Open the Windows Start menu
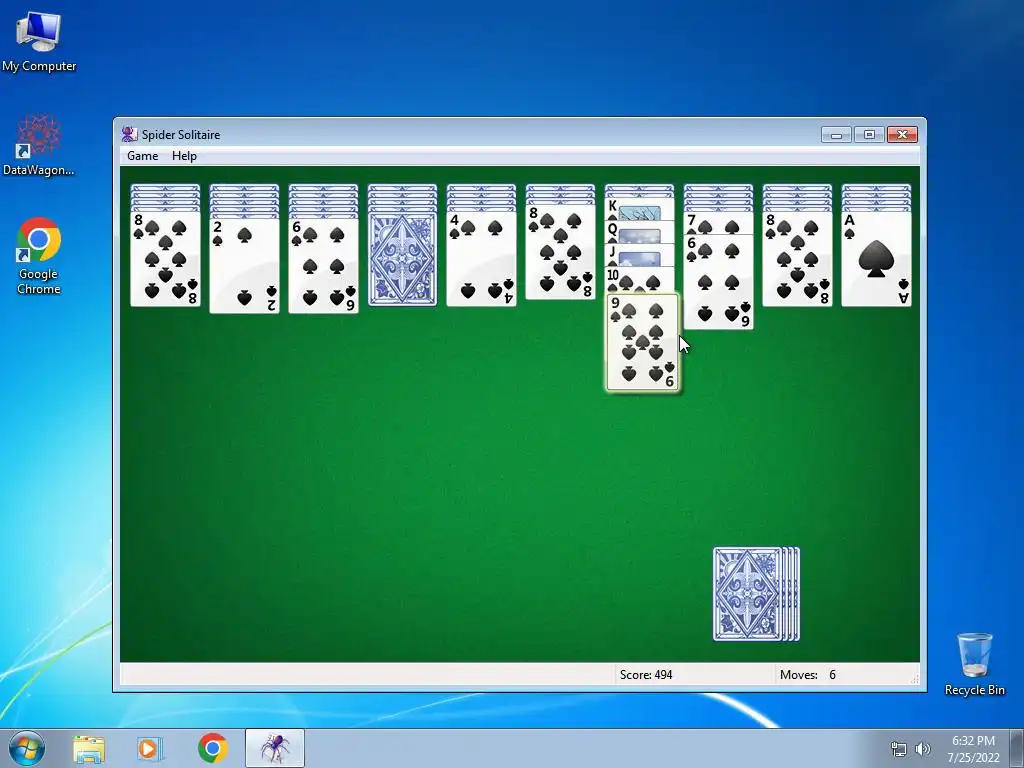 click(x=26, y=748)
